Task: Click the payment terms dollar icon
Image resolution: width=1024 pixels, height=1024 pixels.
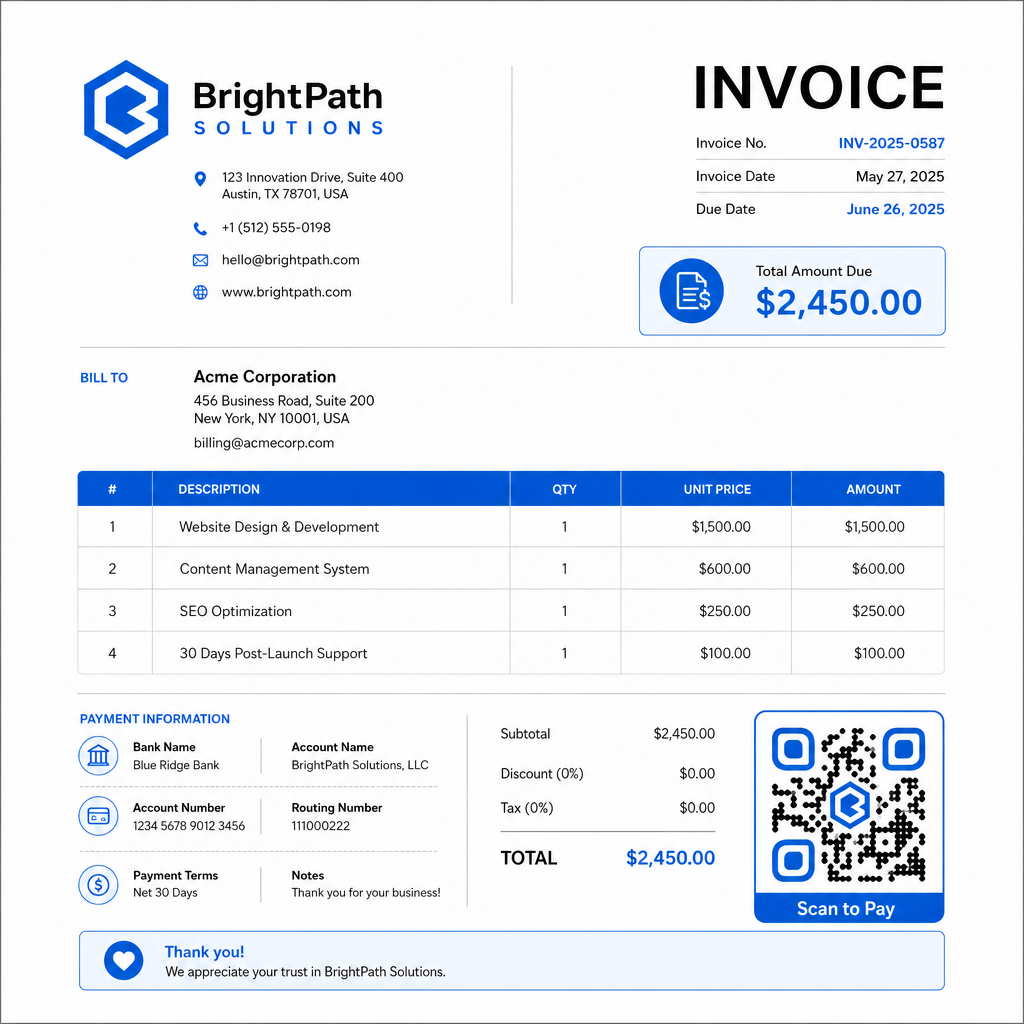Action: point(99,885)
